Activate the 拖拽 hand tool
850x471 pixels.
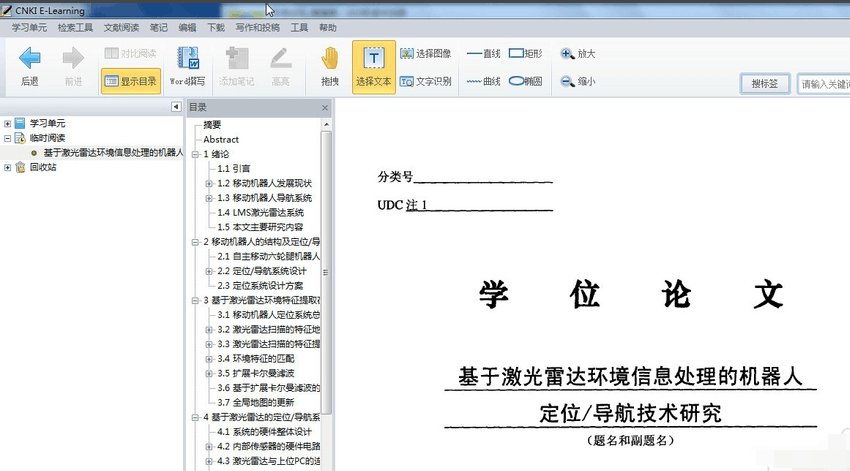pyautogui.click(x=330, y=66)
